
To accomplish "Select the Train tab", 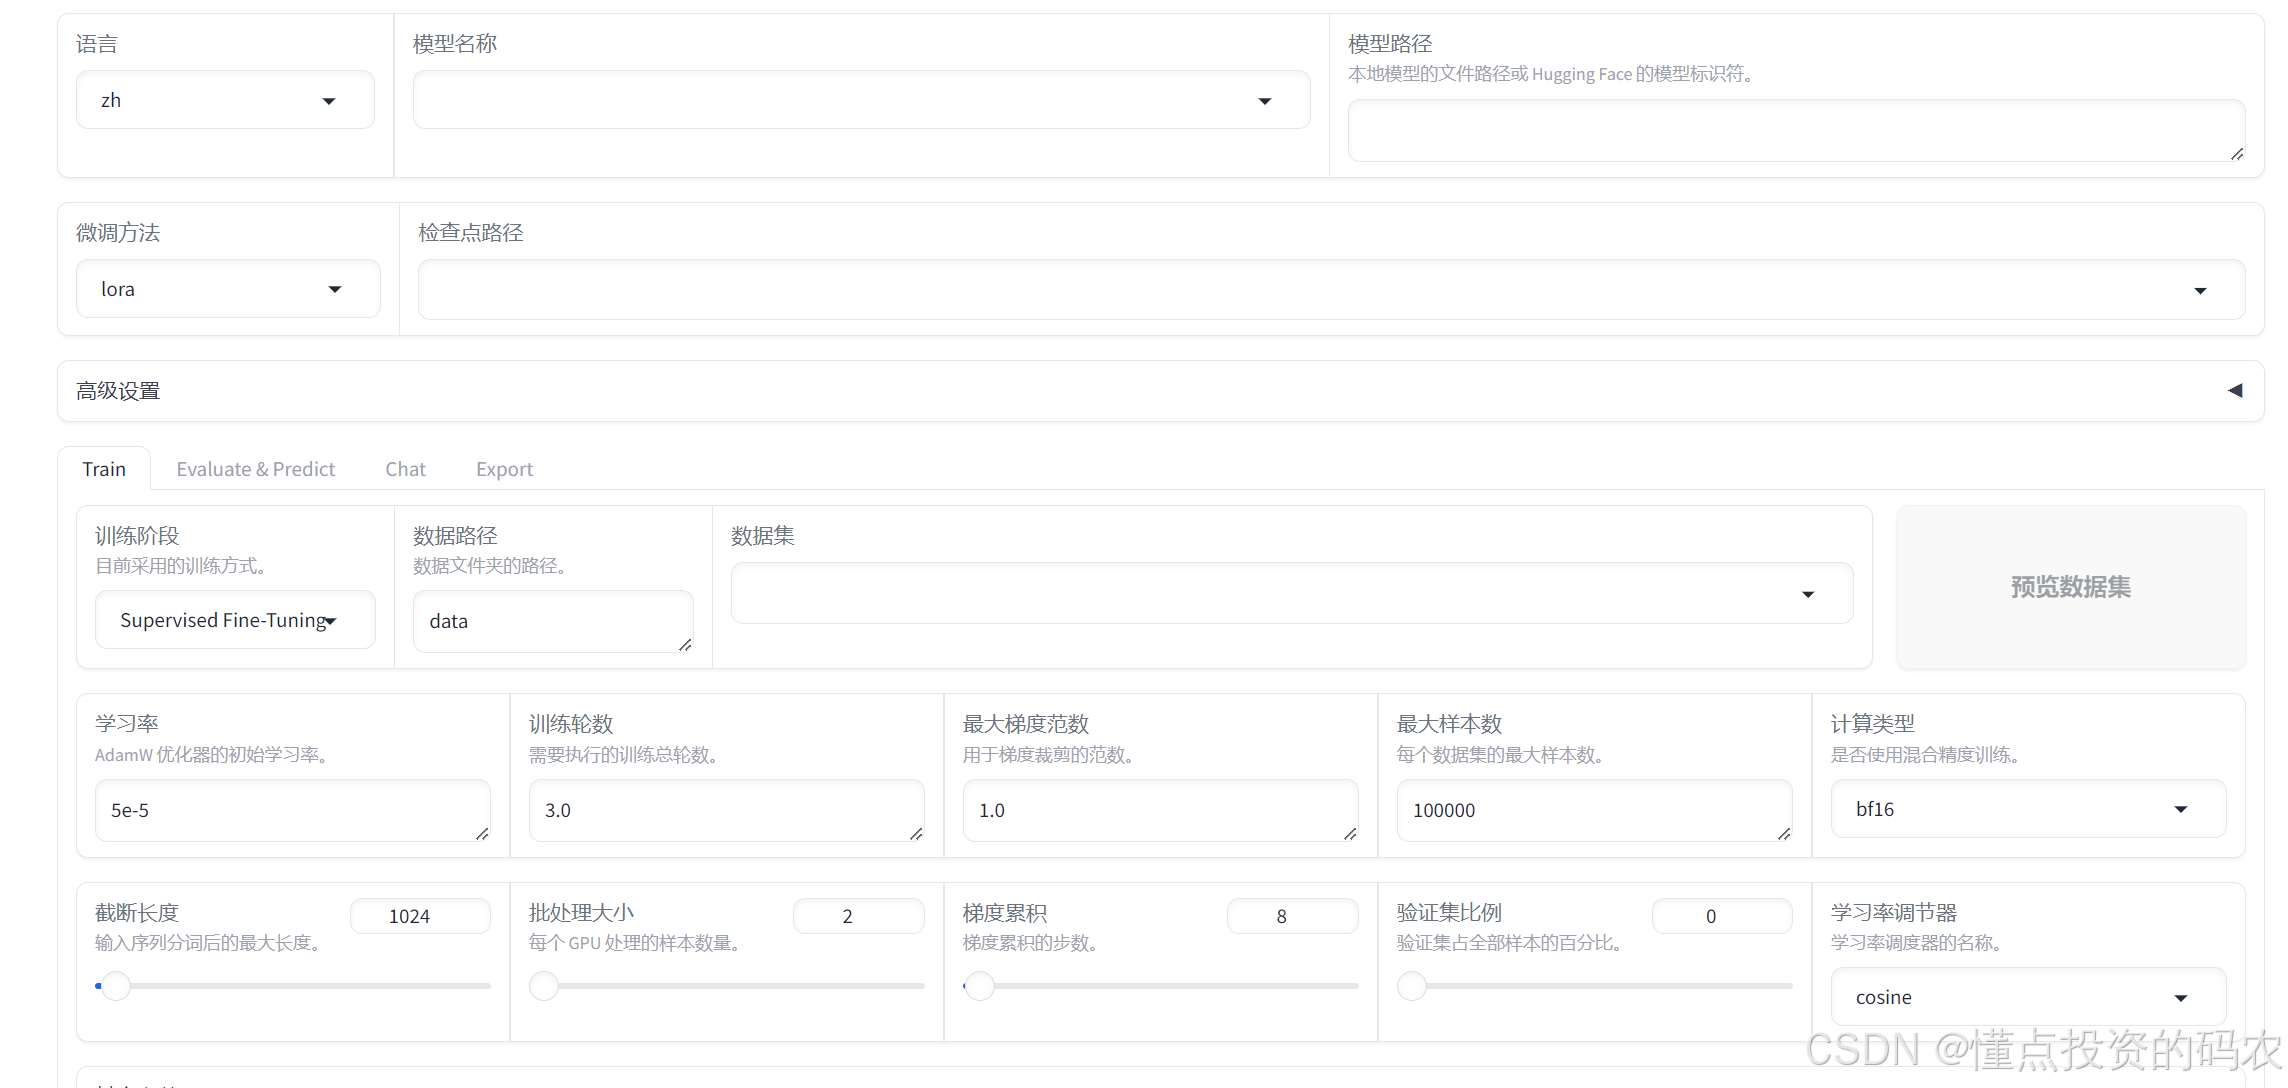I will (104, 469).
